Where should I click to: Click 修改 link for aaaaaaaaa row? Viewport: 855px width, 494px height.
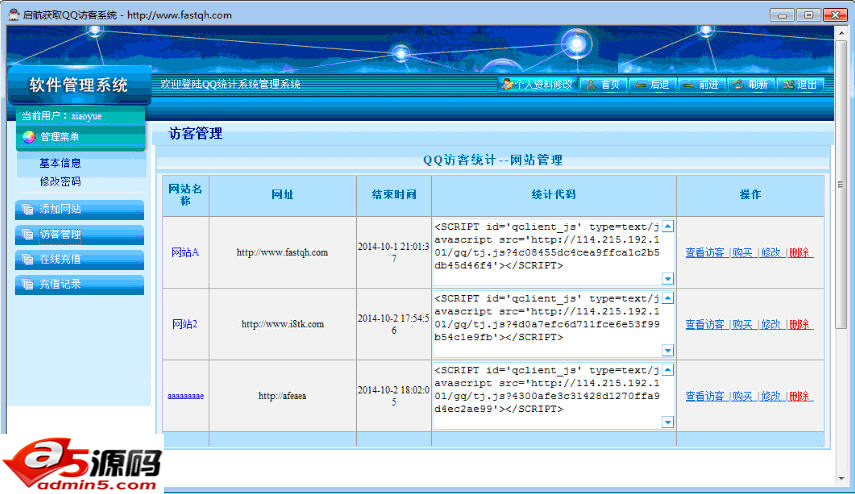point(769,397)
